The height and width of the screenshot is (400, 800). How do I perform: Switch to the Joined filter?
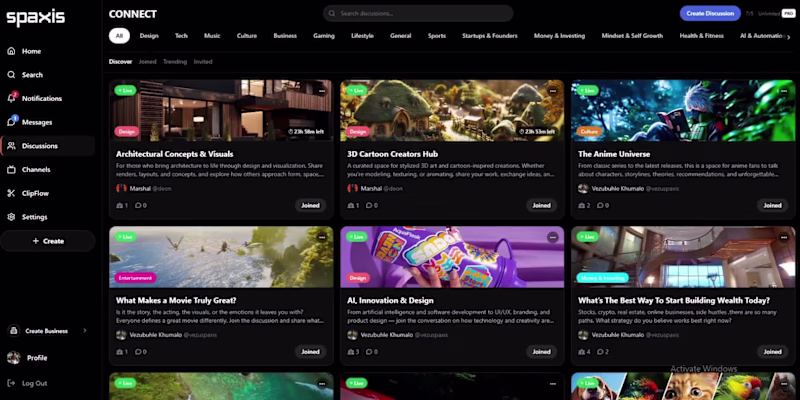point(147,62)
